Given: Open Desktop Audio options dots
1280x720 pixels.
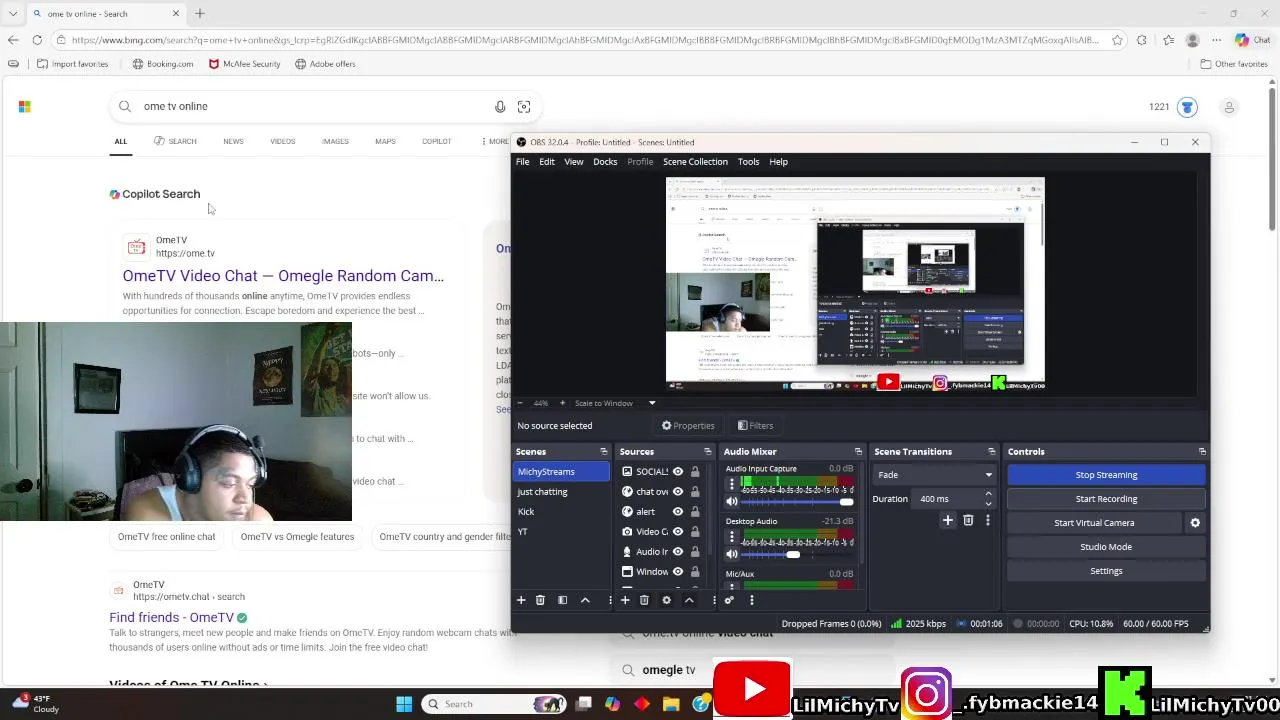Looking at the screenshot, I should tap(732, 537).
